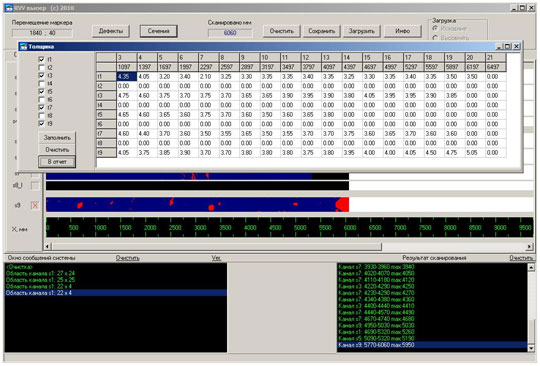Screen dimensions: 540x366
Task: Select cell 4.50 in row t9
Action: tap(434, 153)
